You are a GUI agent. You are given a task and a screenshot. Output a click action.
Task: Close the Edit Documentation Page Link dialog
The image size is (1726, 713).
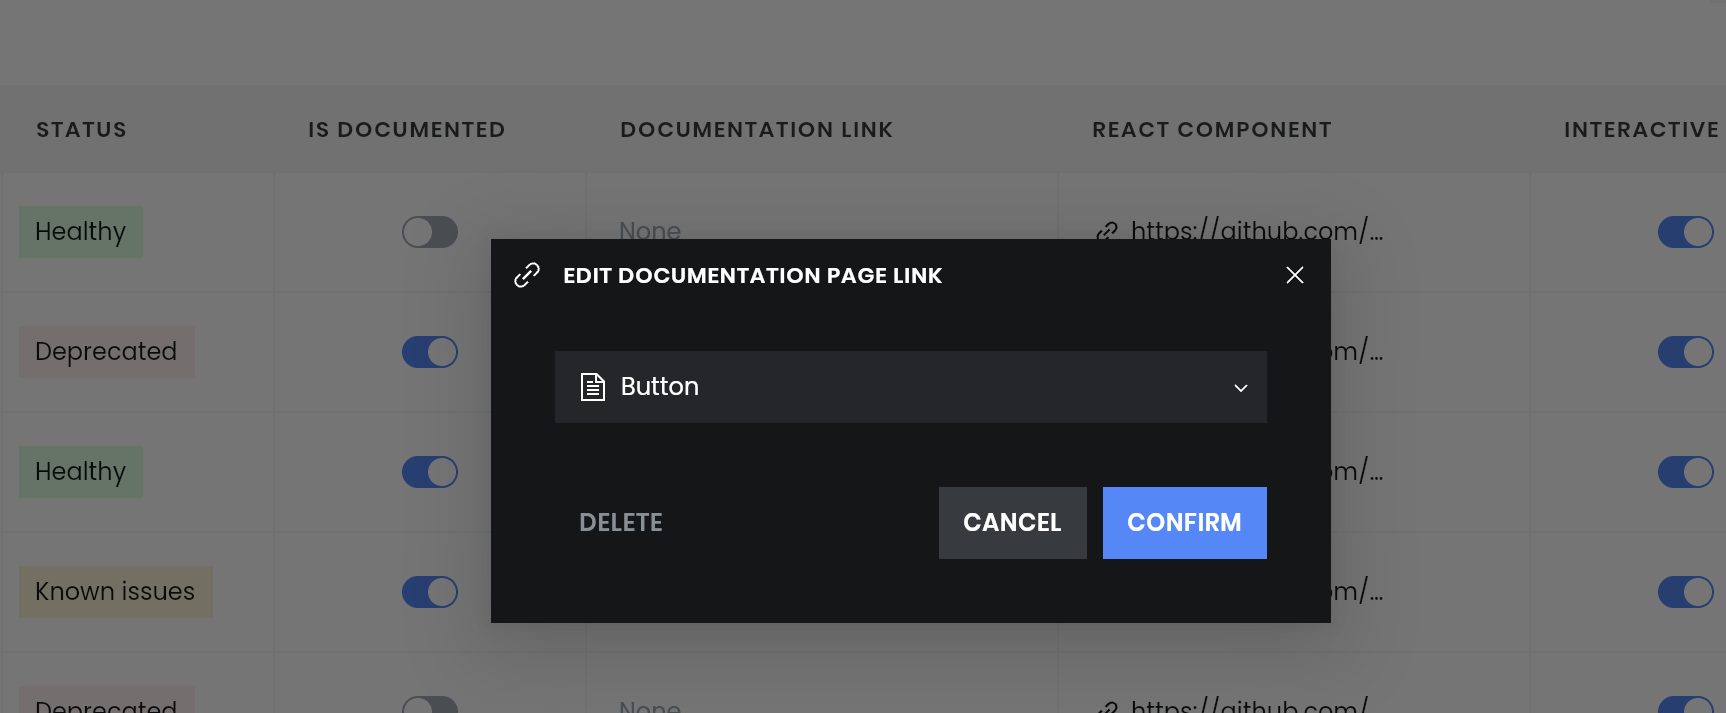pos(1294,275)
